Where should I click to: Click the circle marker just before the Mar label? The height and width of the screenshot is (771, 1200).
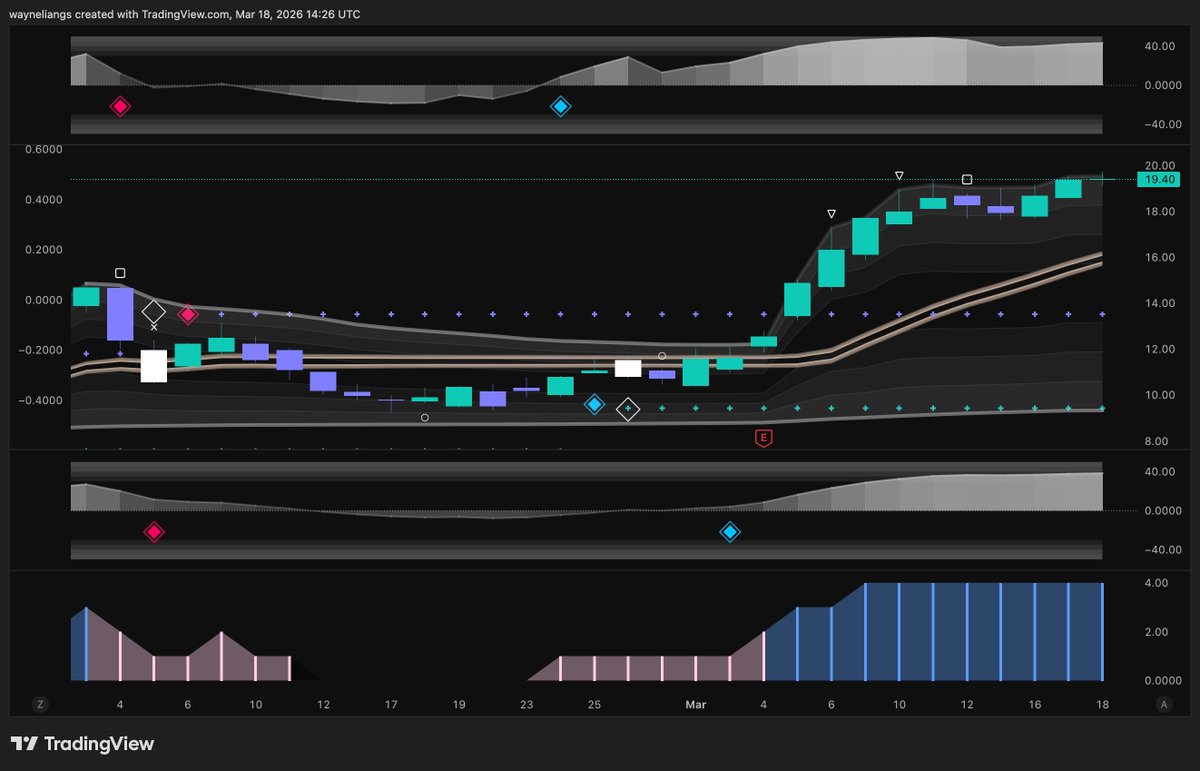click(x=662, y=356)
